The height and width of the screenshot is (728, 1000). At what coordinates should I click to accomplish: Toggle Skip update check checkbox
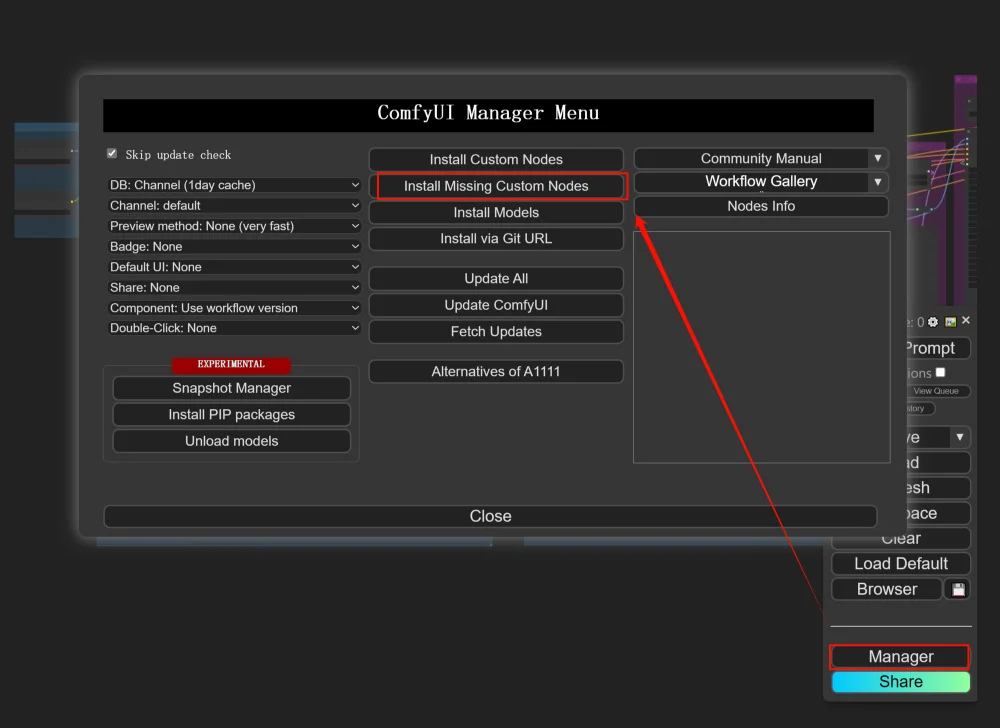(x=112, y=154)
